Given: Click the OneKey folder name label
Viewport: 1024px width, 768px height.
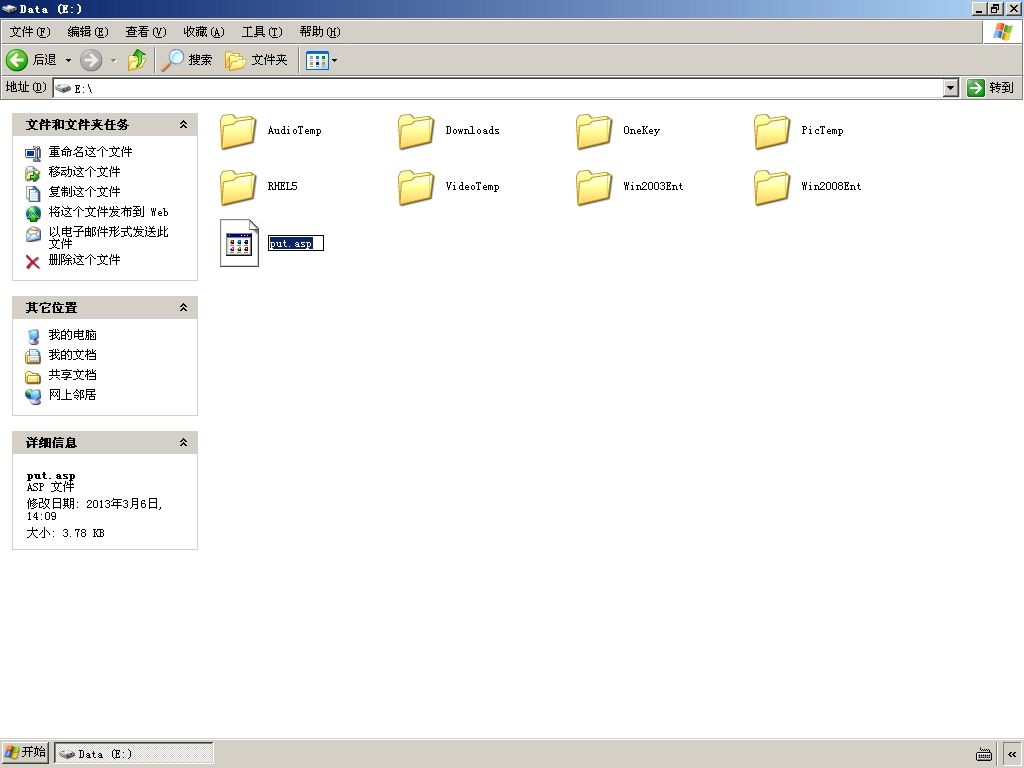Looking at the screenshot, I should point(641,131).
